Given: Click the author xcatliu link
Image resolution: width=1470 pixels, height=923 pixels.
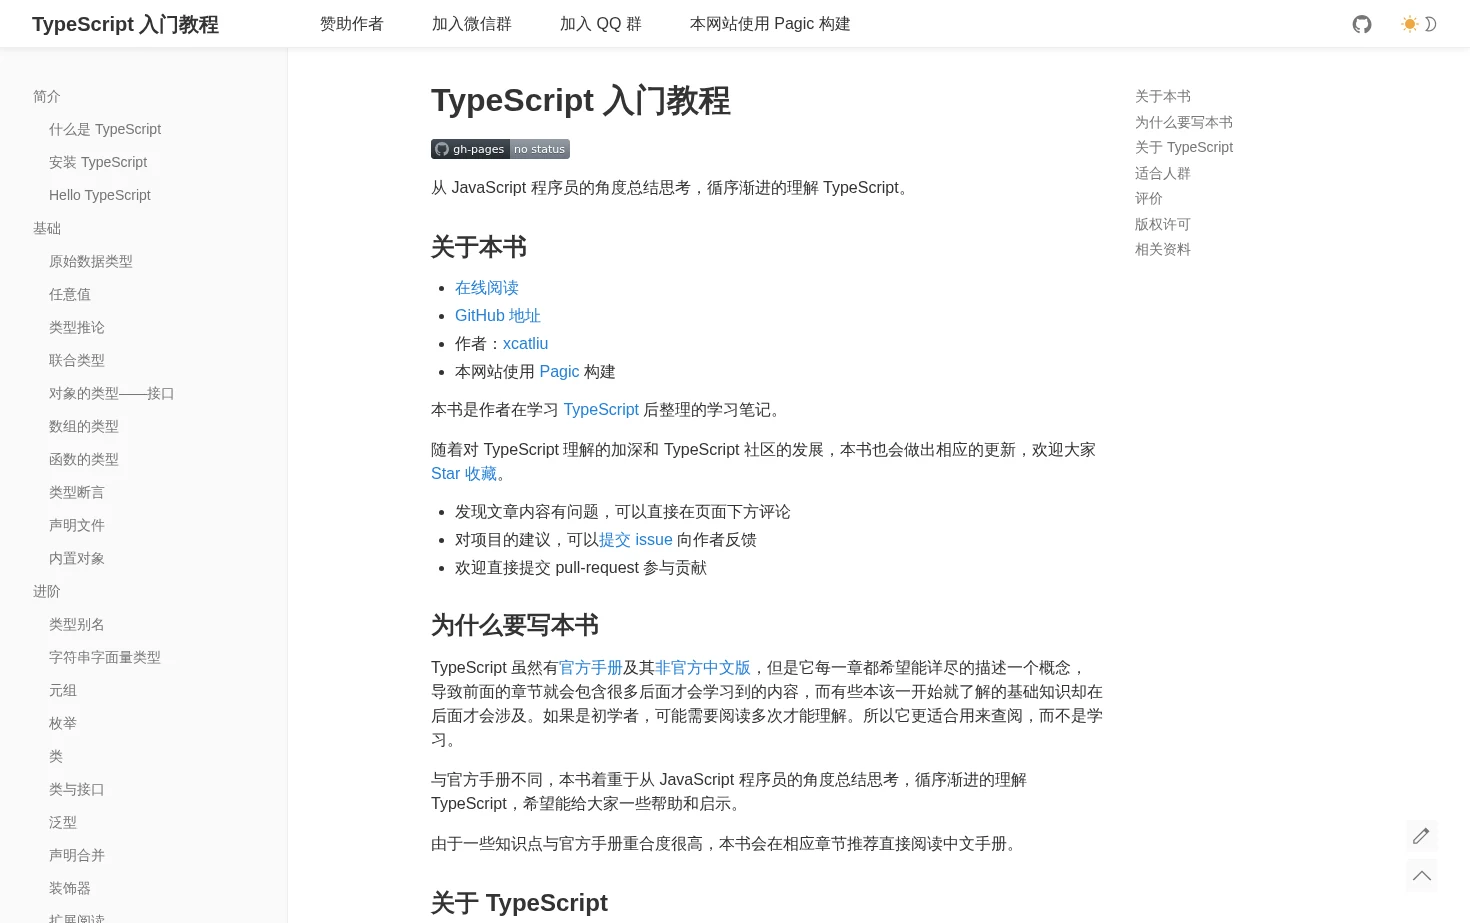Looking at the screenshot, I should click(525, 344).
